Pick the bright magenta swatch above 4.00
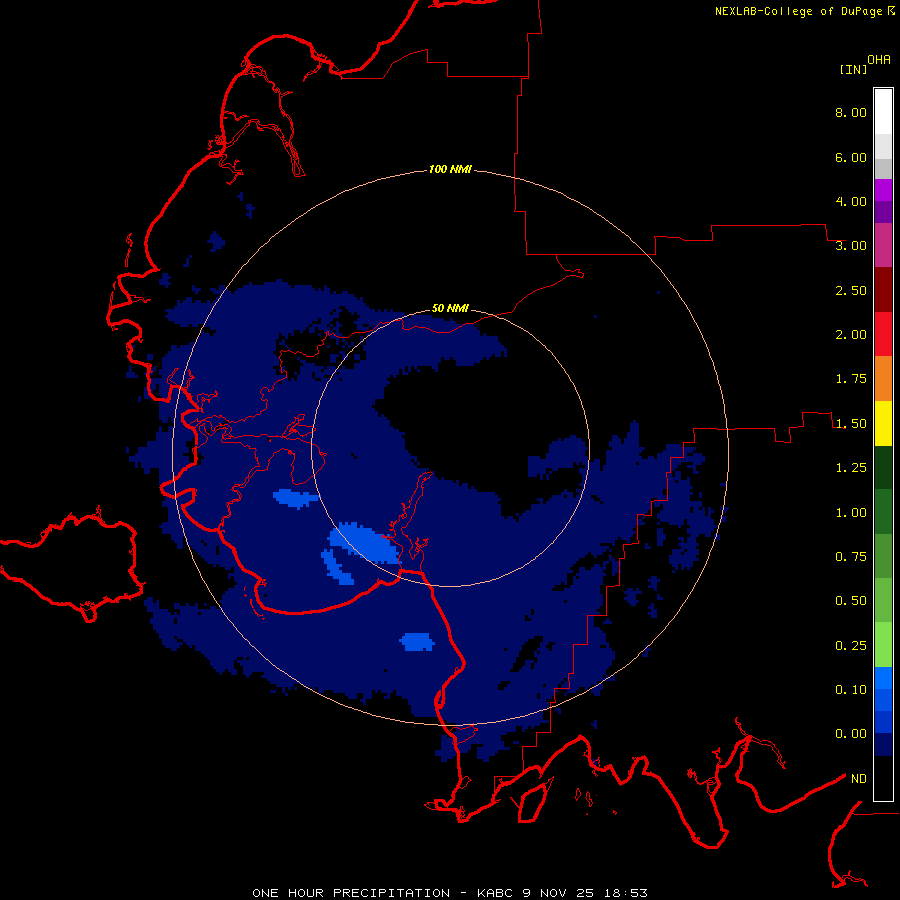Viewport: 900px width, 900px height. (x=883, y=190)
